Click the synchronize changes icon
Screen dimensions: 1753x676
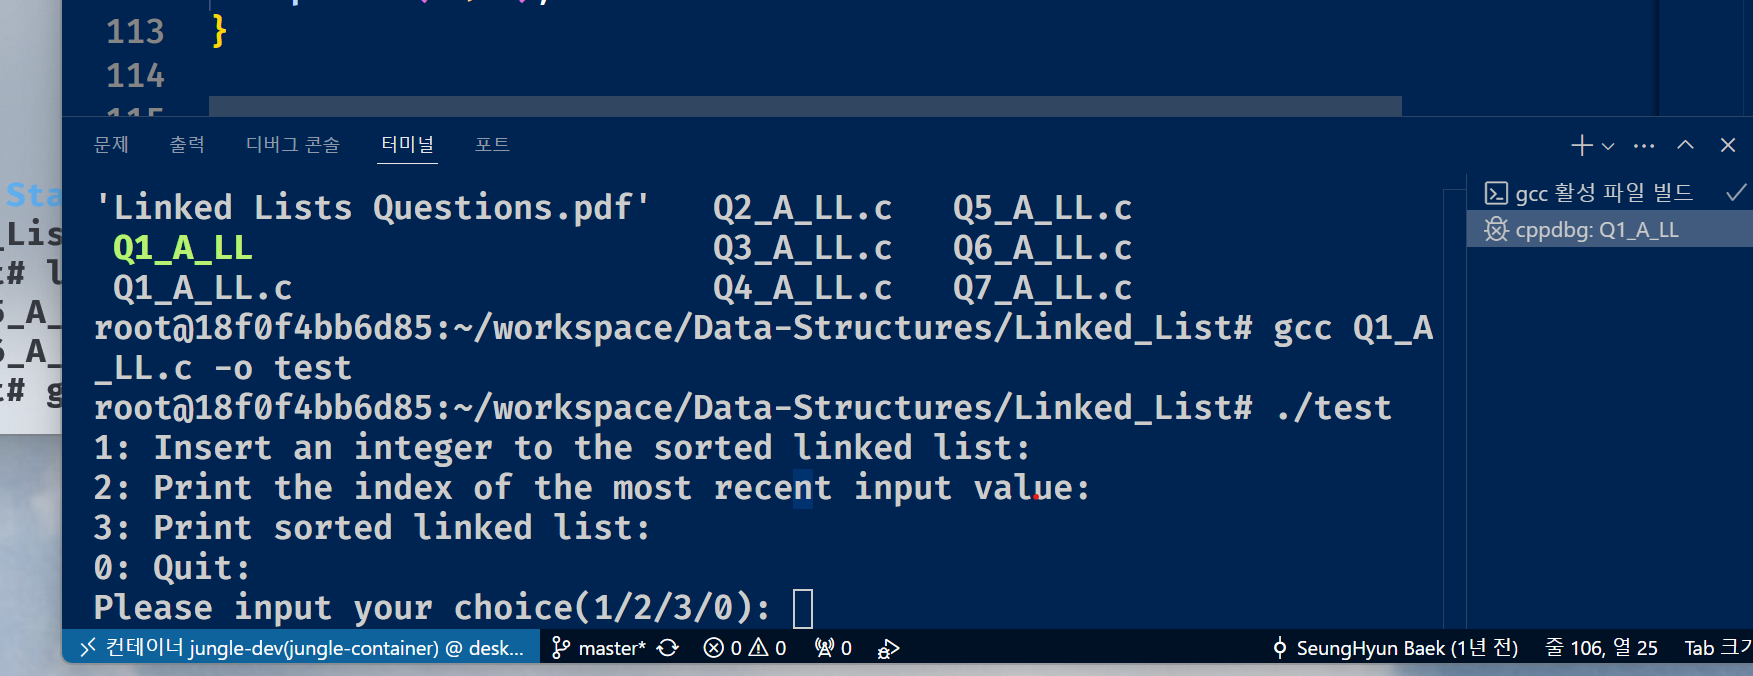[668, 648]
